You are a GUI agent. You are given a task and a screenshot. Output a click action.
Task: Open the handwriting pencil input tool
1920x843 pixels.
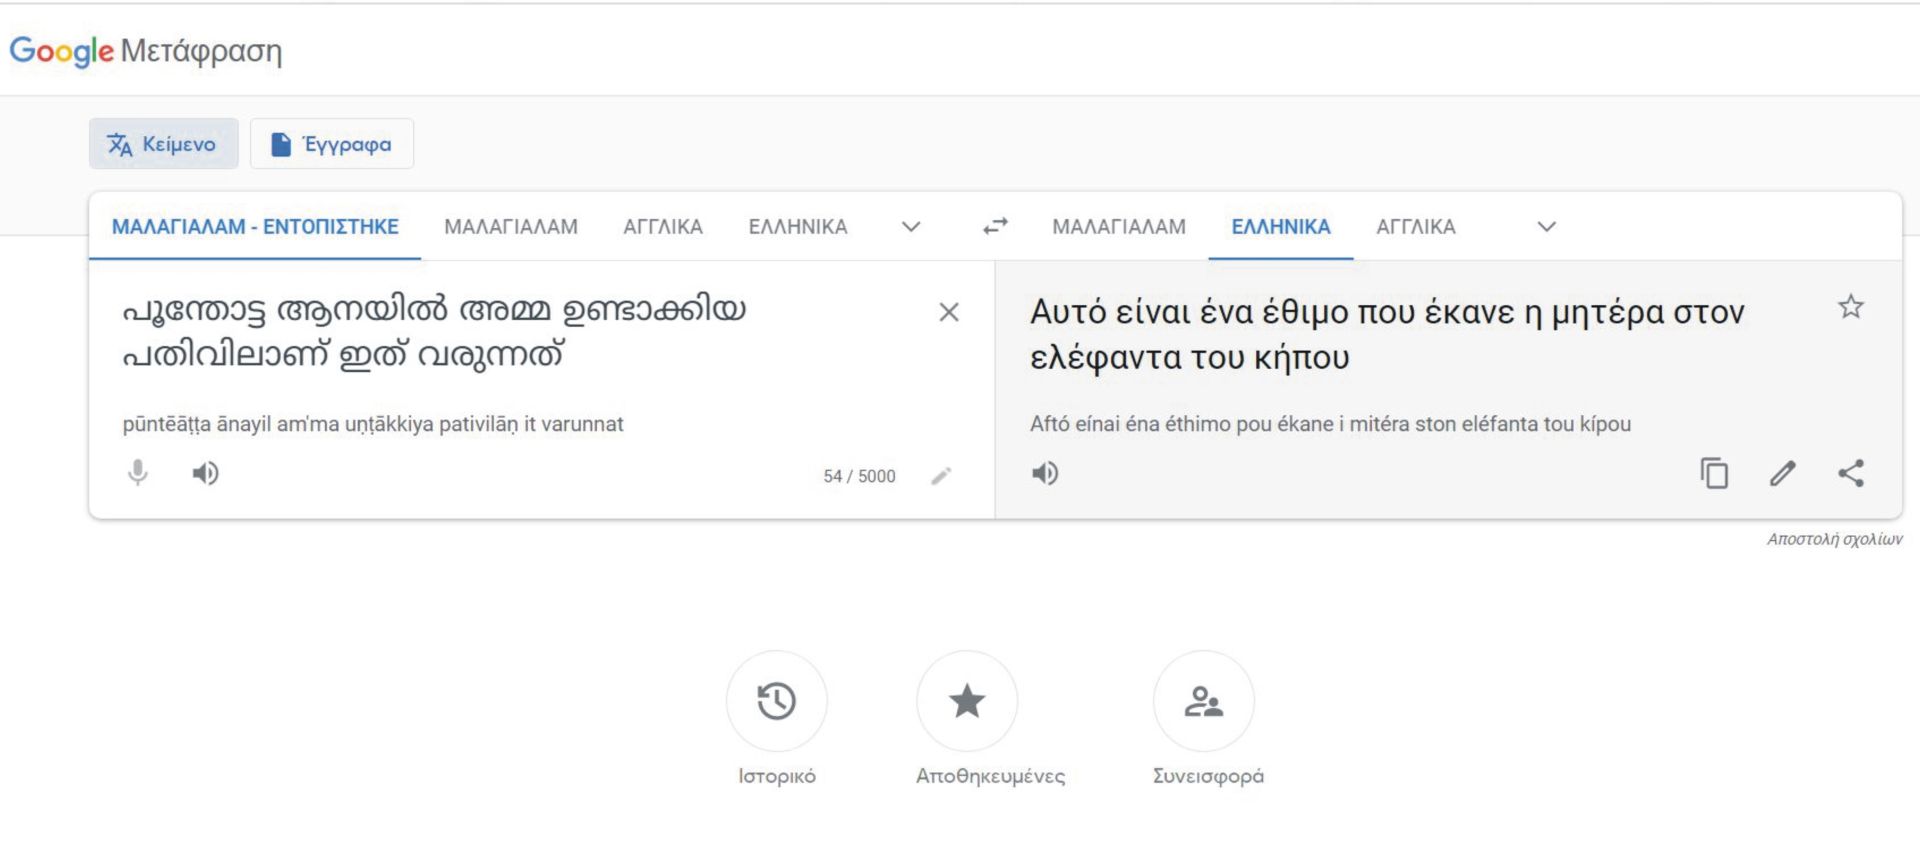pyautogui.click(x=941, y=476)
